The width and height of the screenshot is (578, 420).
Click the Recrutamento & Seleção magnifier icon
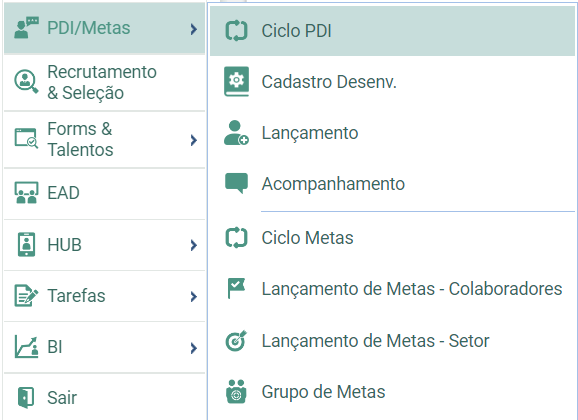pos(26,82)
